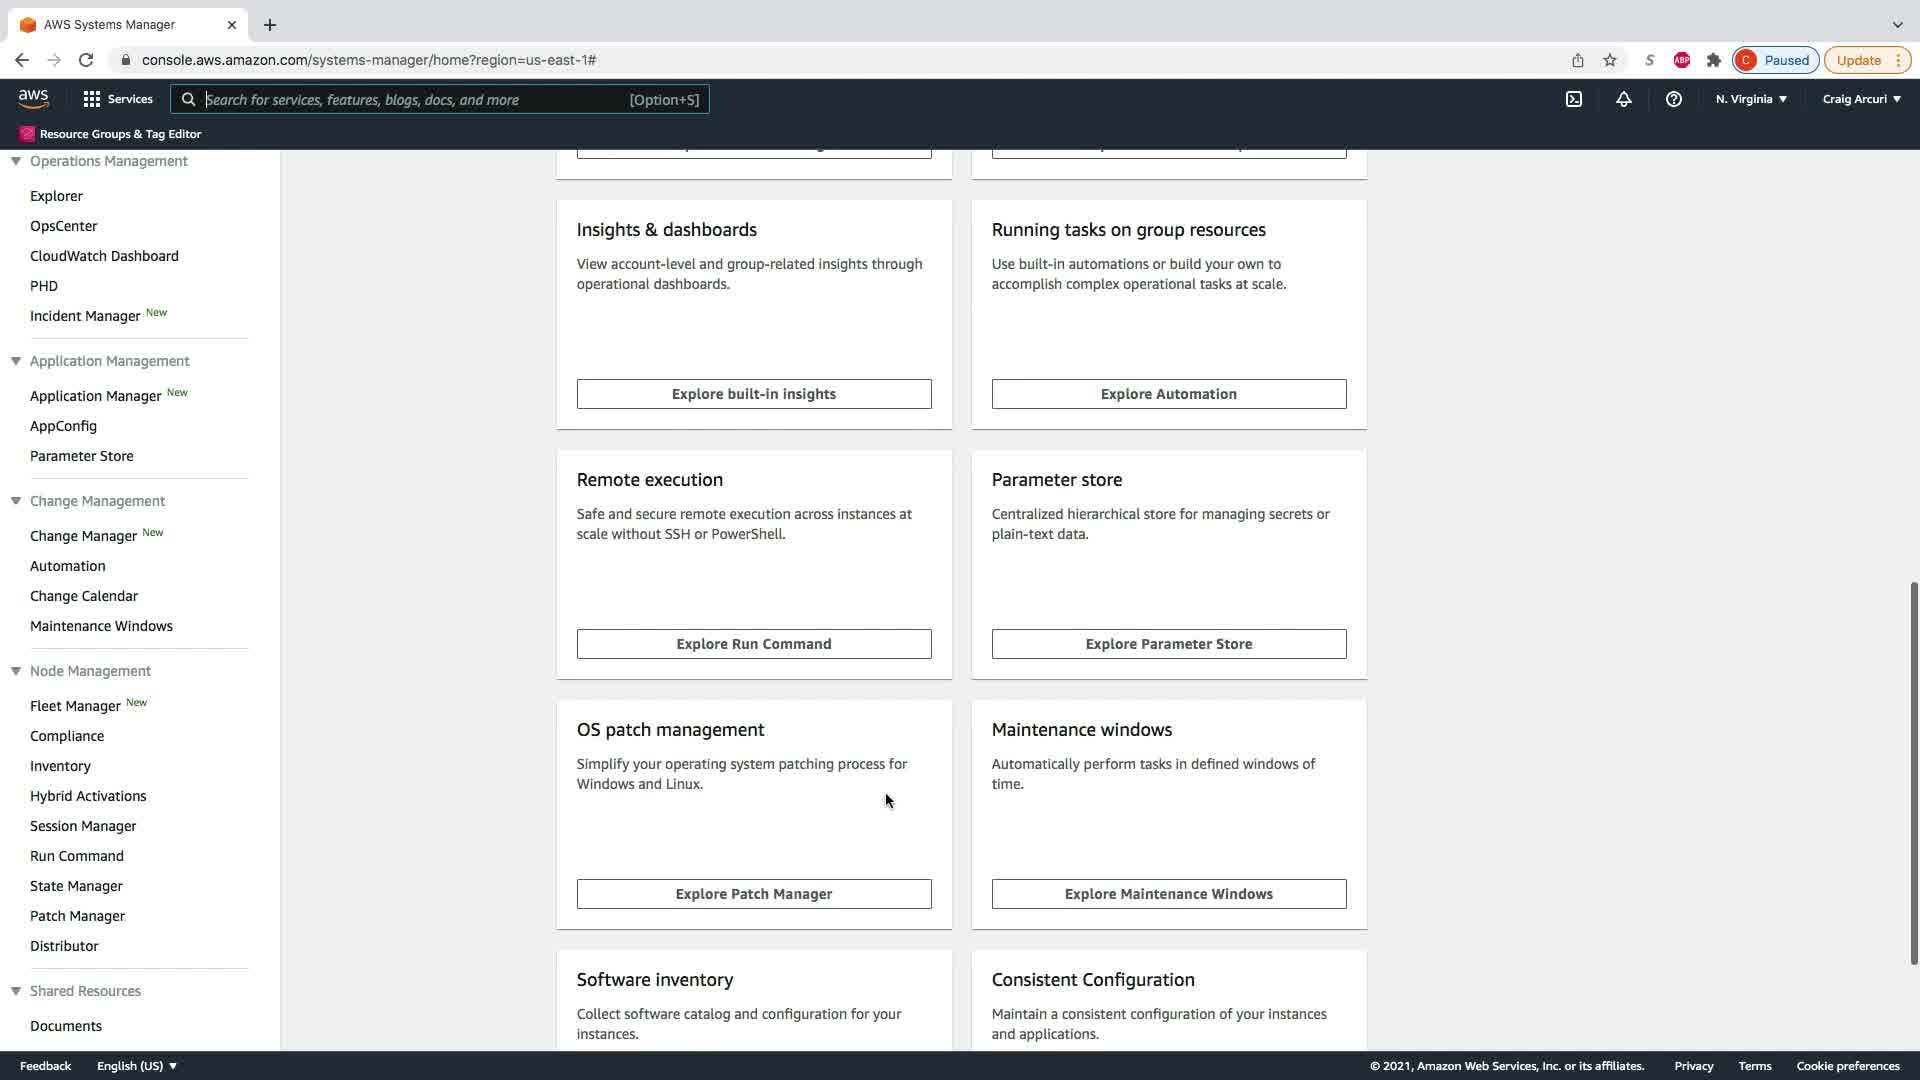Click the Explore Patch Manager button
This screenshot has width=1920, height=1080.
point(753,894)
